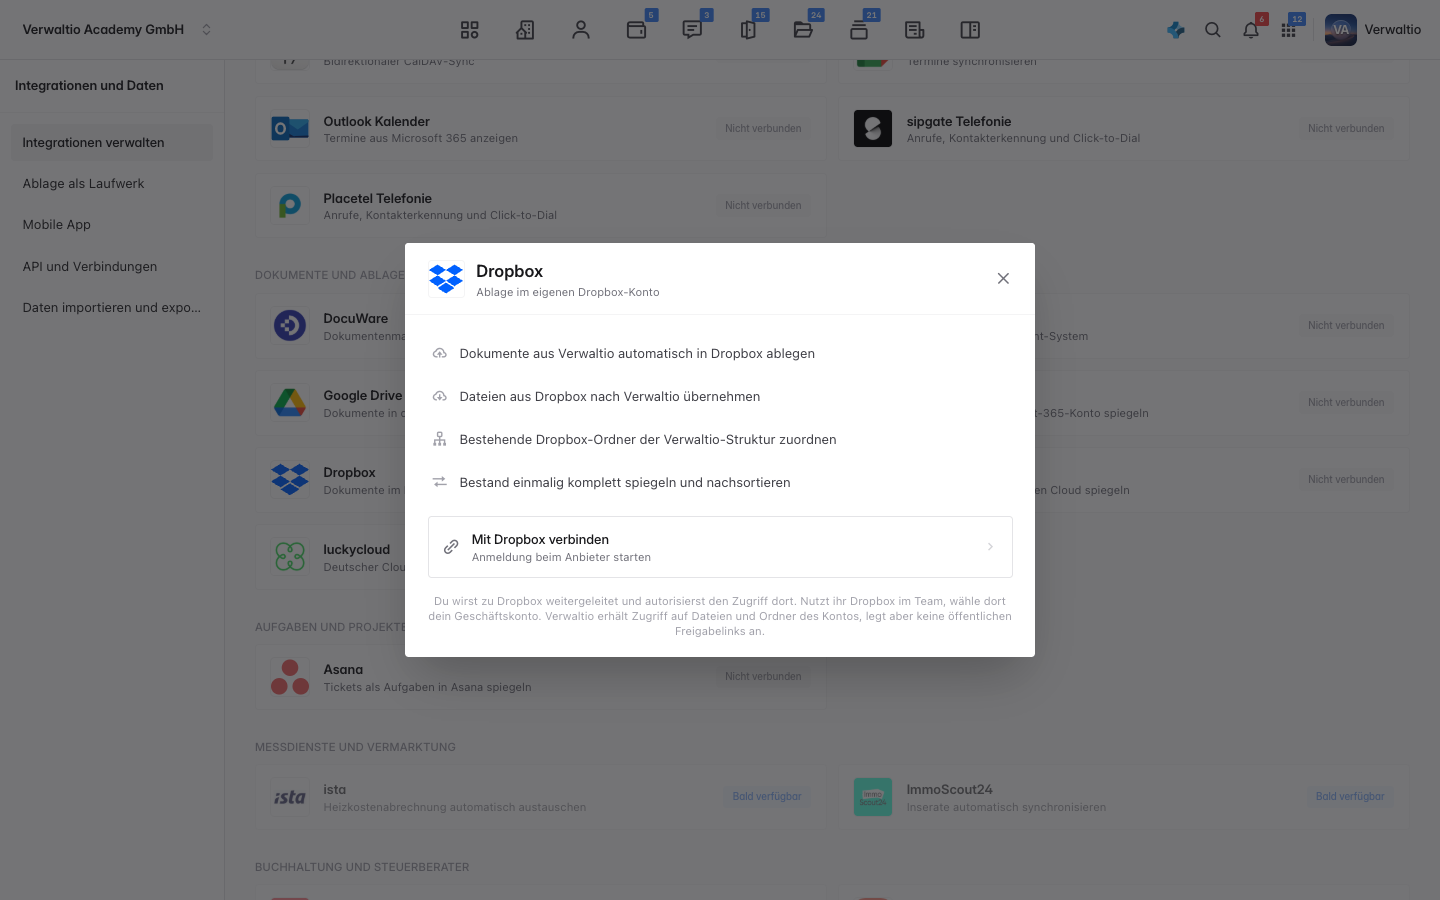Viewport: 1440px width, 900px height.
Task: Click the ImmoScout24 logo
Action: pyautogui.click(x=873, y=797)
